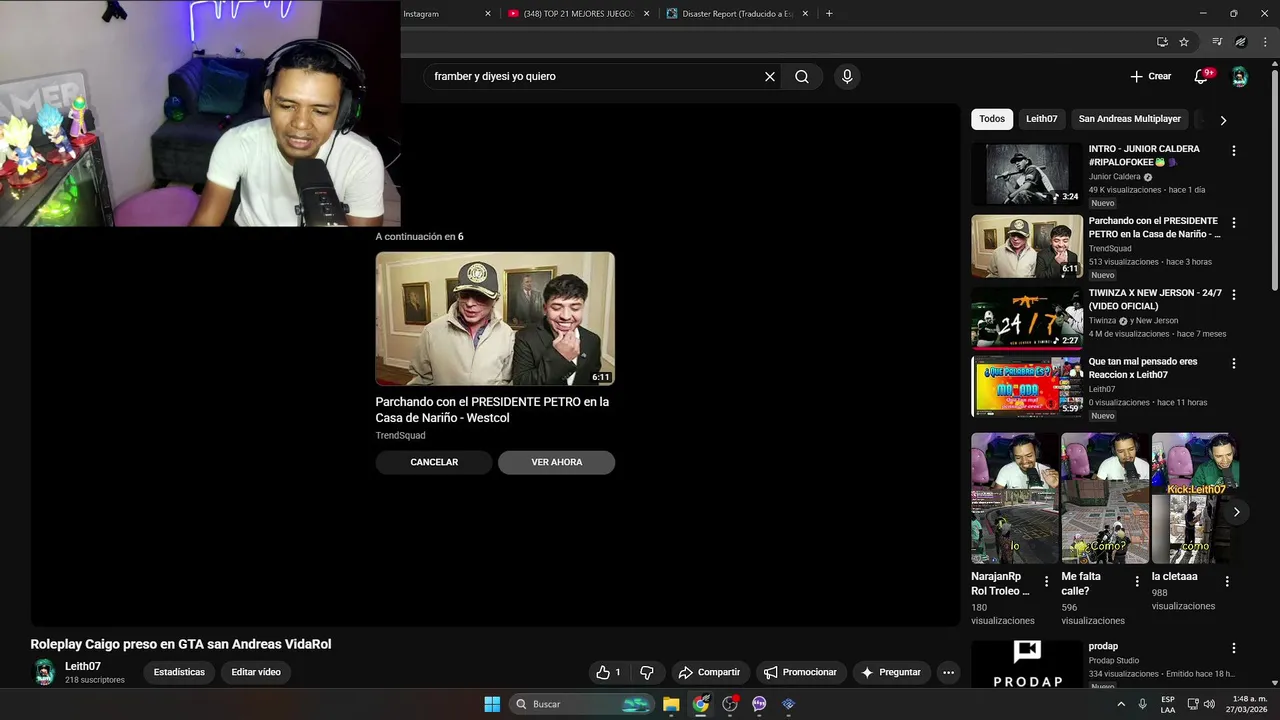Screen dimensions: 1280x720
Task: Open the NarajanRp Rol Troleo short
Action: click(1014, 498)
